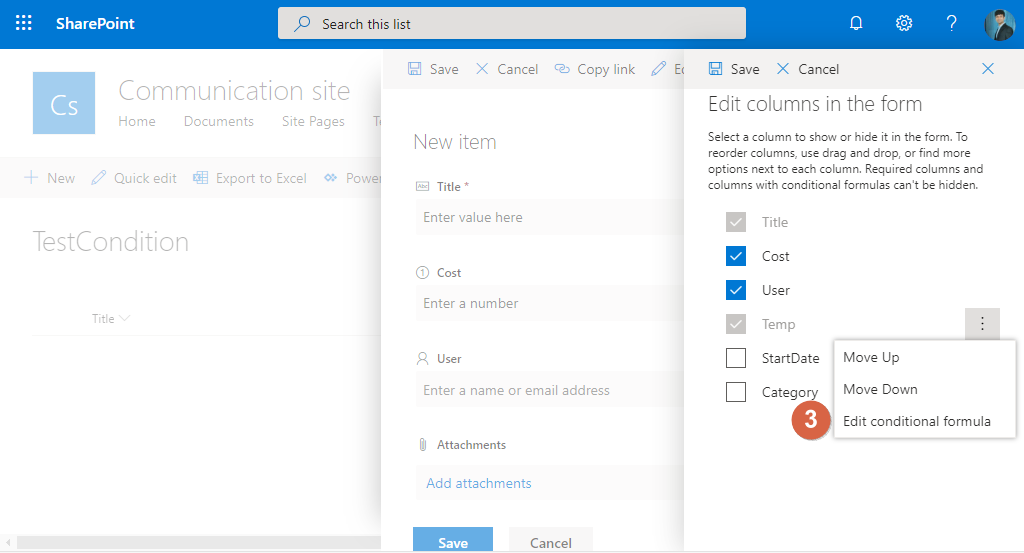Click the Copy link icon

pos(562,69)
